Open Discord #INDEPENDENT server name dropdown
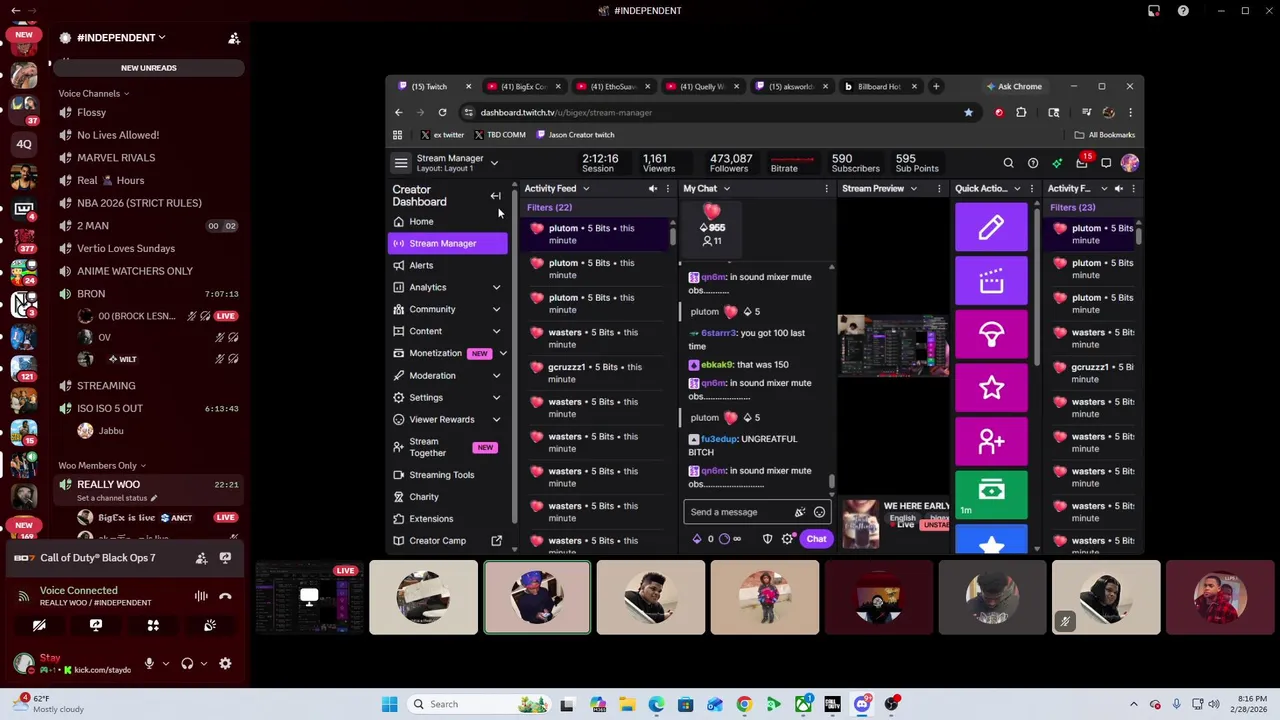This screenshot has height=720, width=1280. (120, 38)
